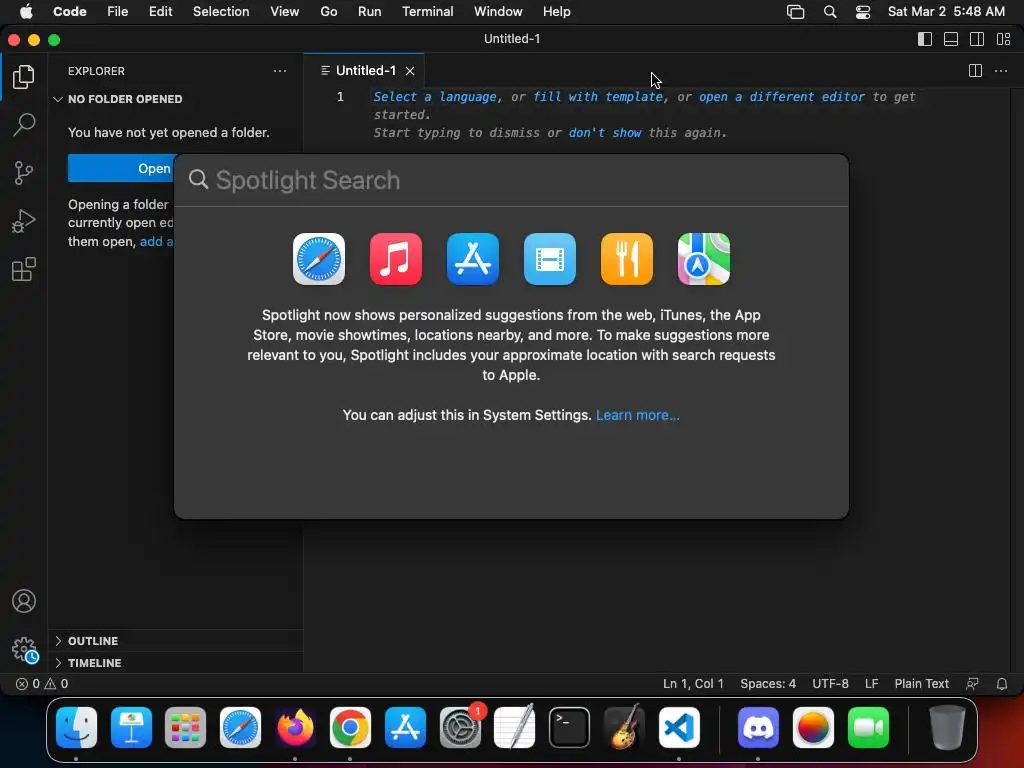Open FaceTime from the Dock
This screenshot has width=1024, height=768.
pos(868,728)
